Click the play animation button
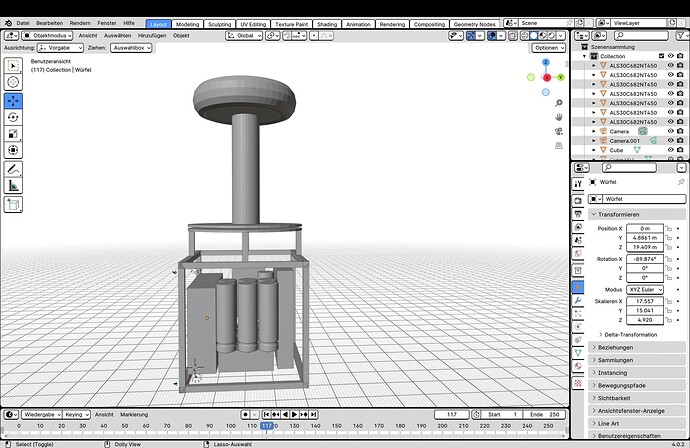The image size is (690, 448). [x=294, y=415]
